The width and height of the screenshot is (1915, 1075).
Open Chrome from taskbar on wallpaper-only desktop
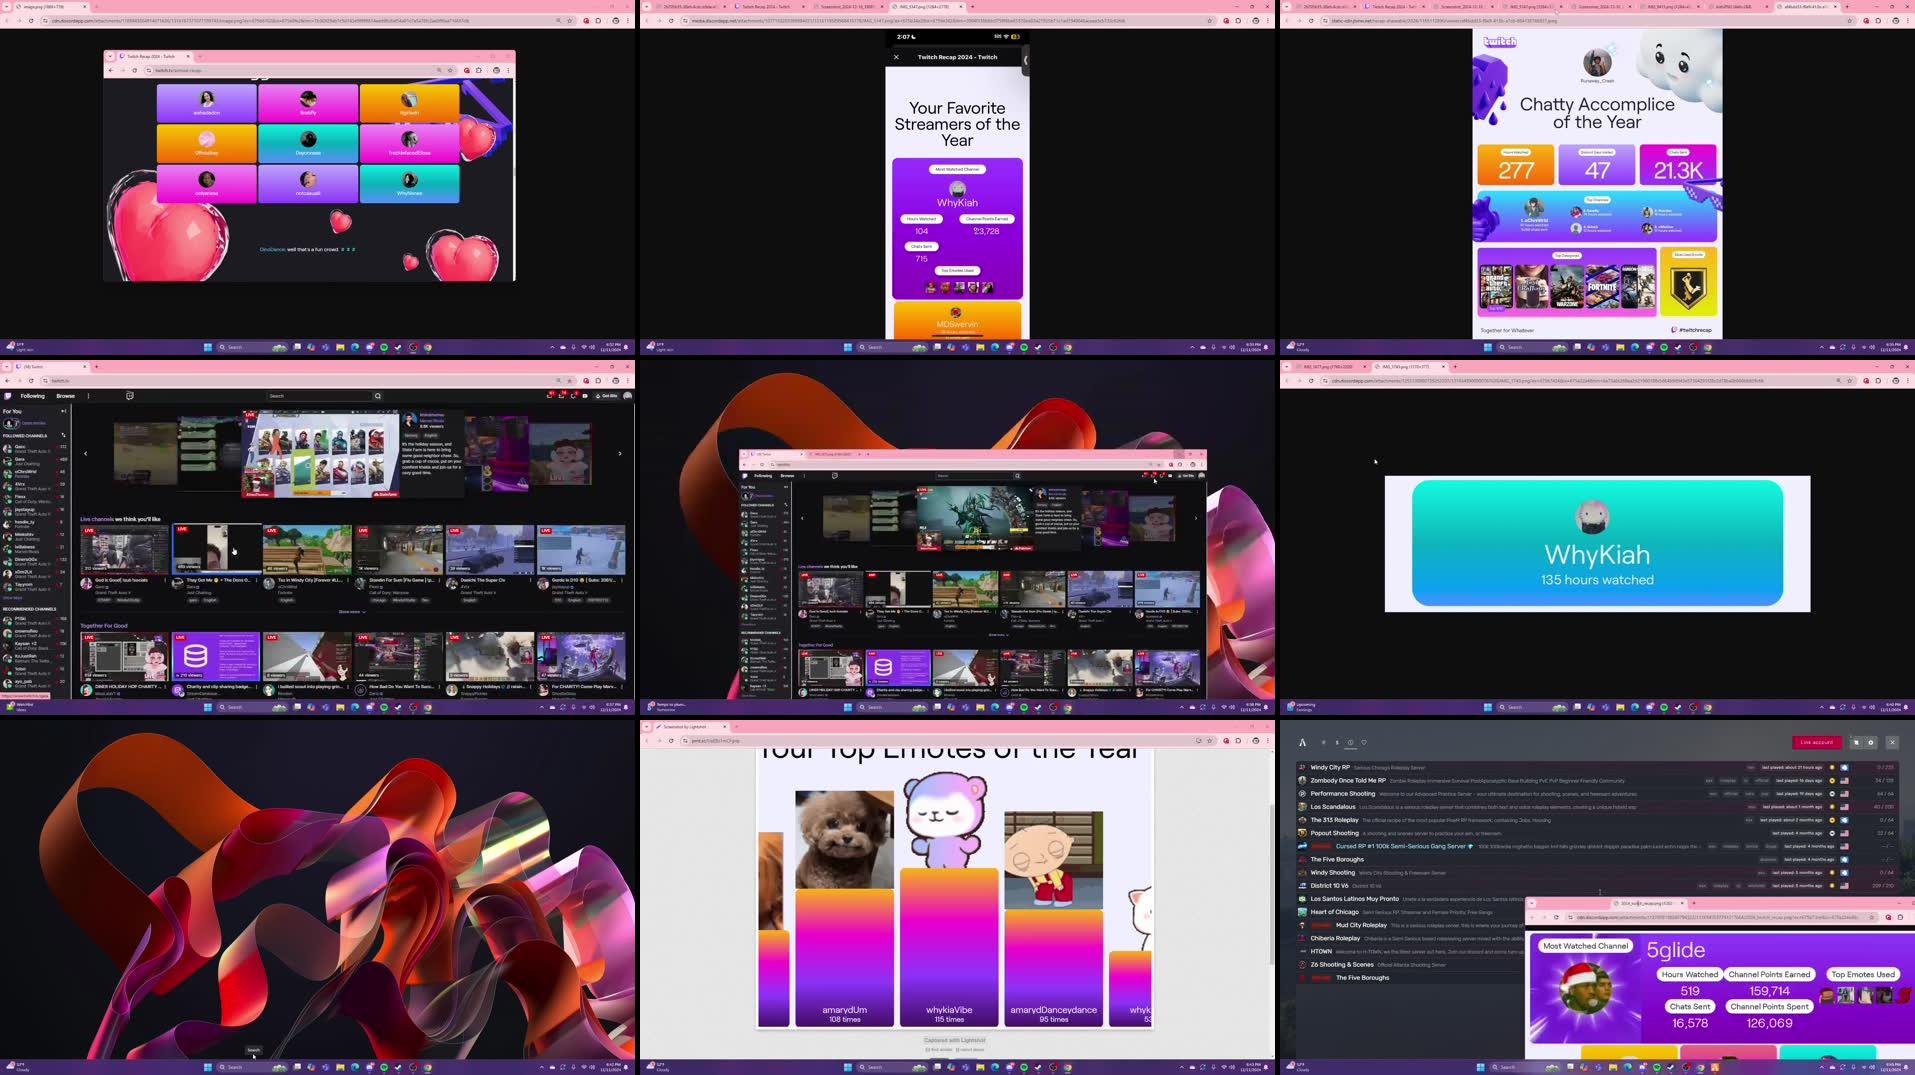(427, 1067)
